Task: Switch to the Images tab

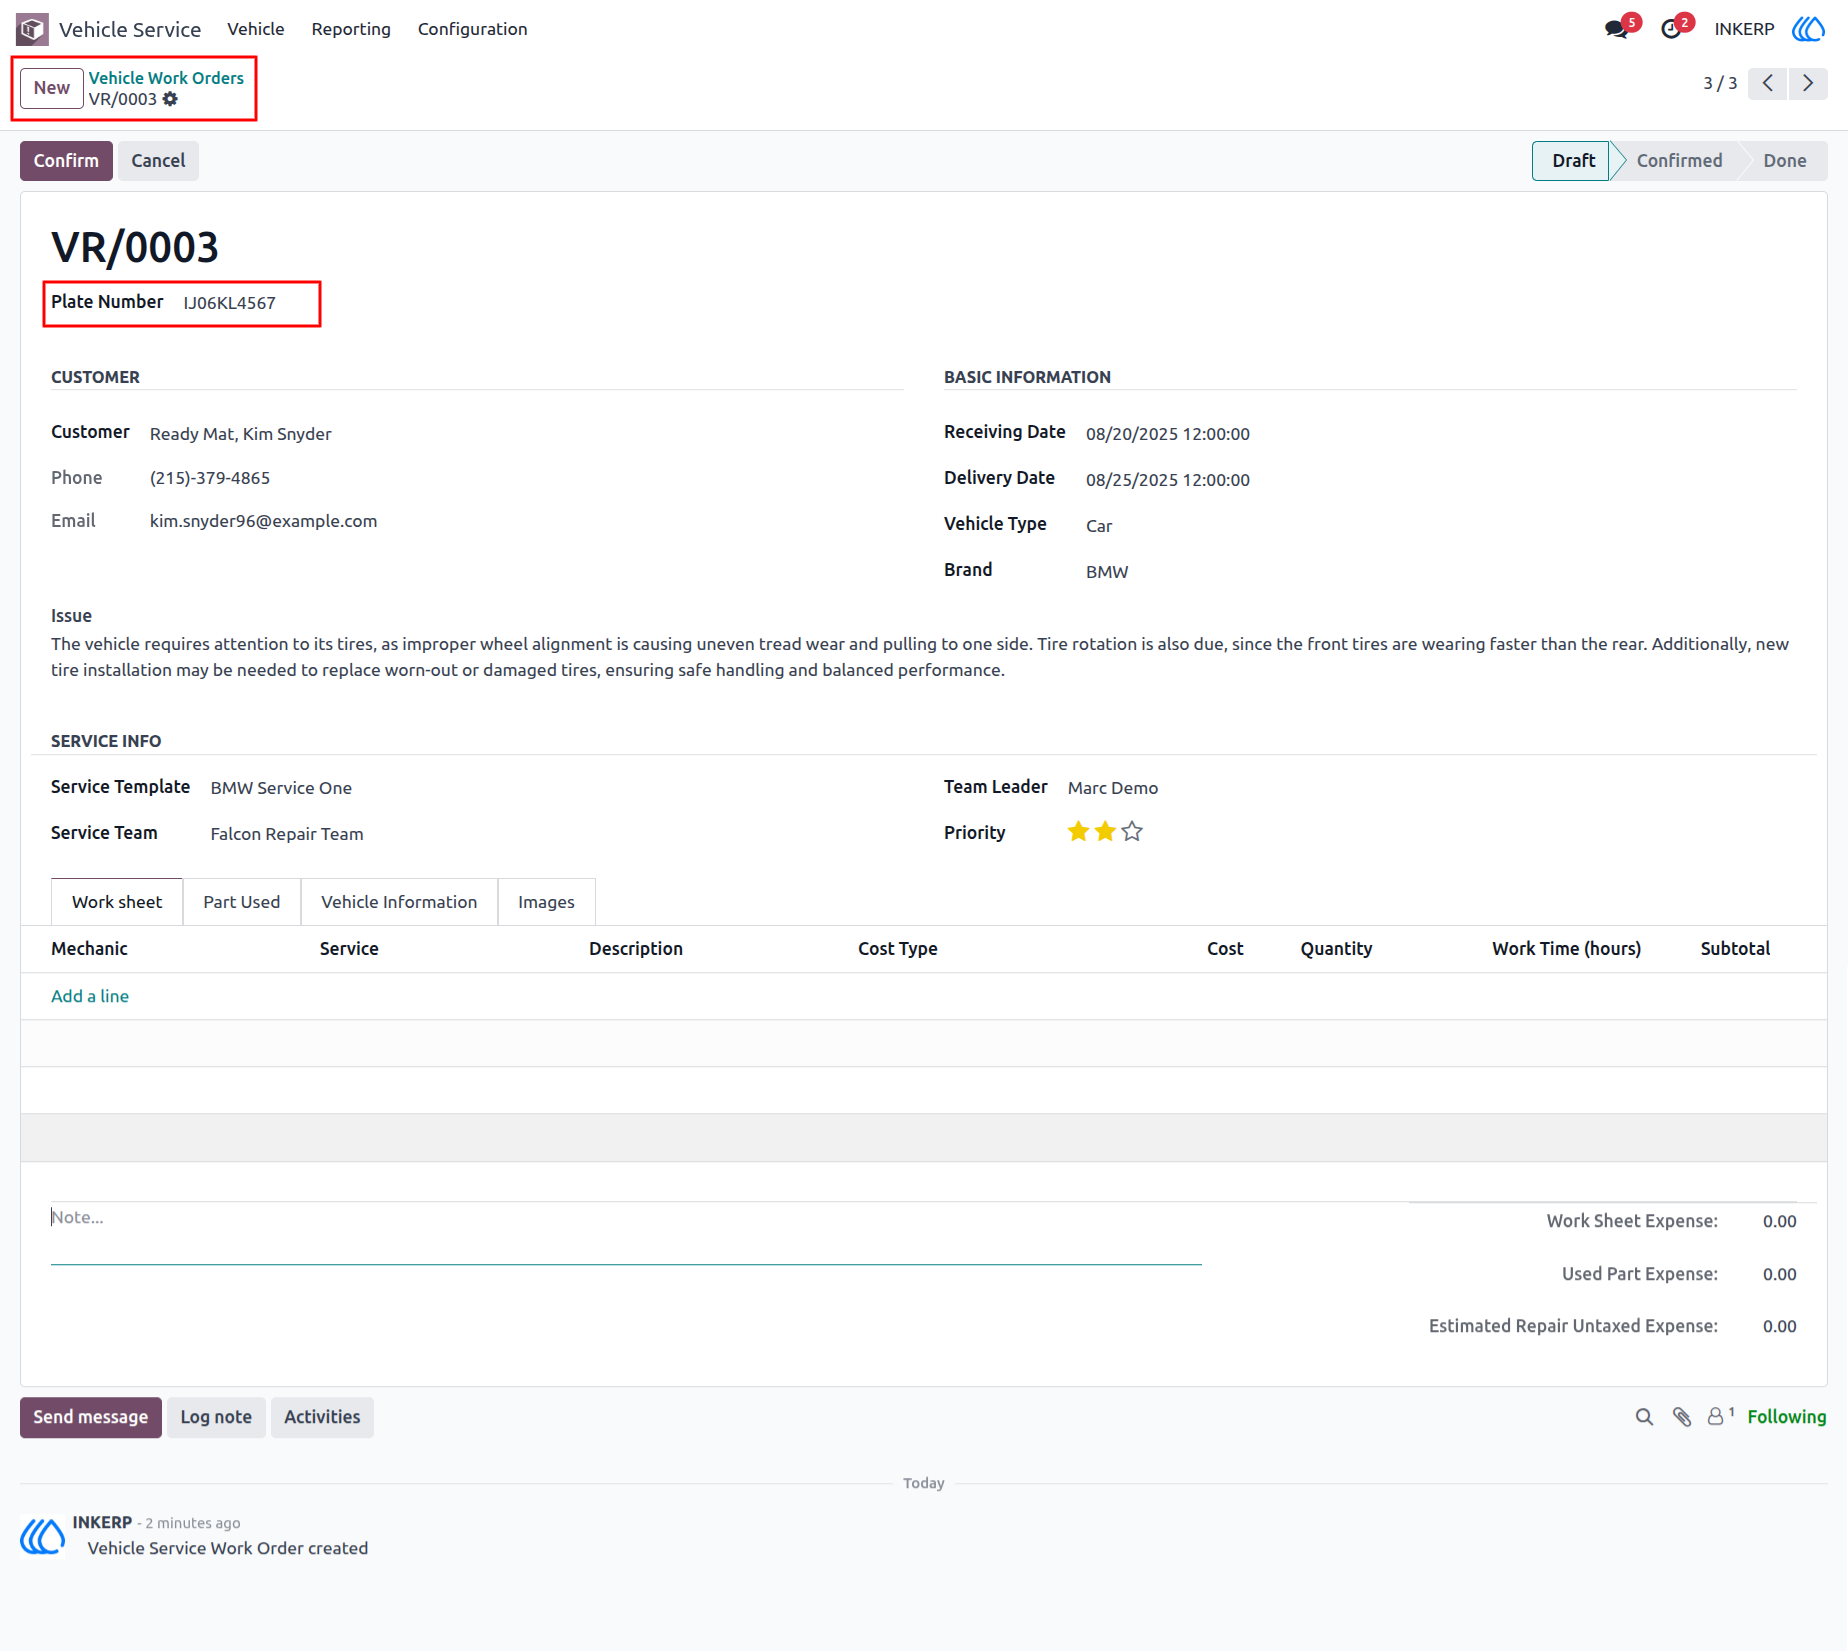Action: (x=546, y=902)
